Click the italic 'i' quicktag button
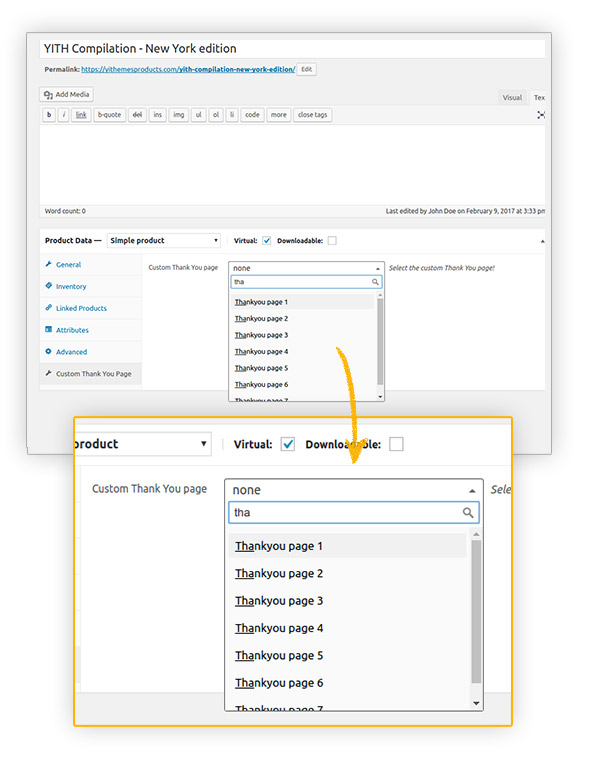 click(x=63, y=115)
